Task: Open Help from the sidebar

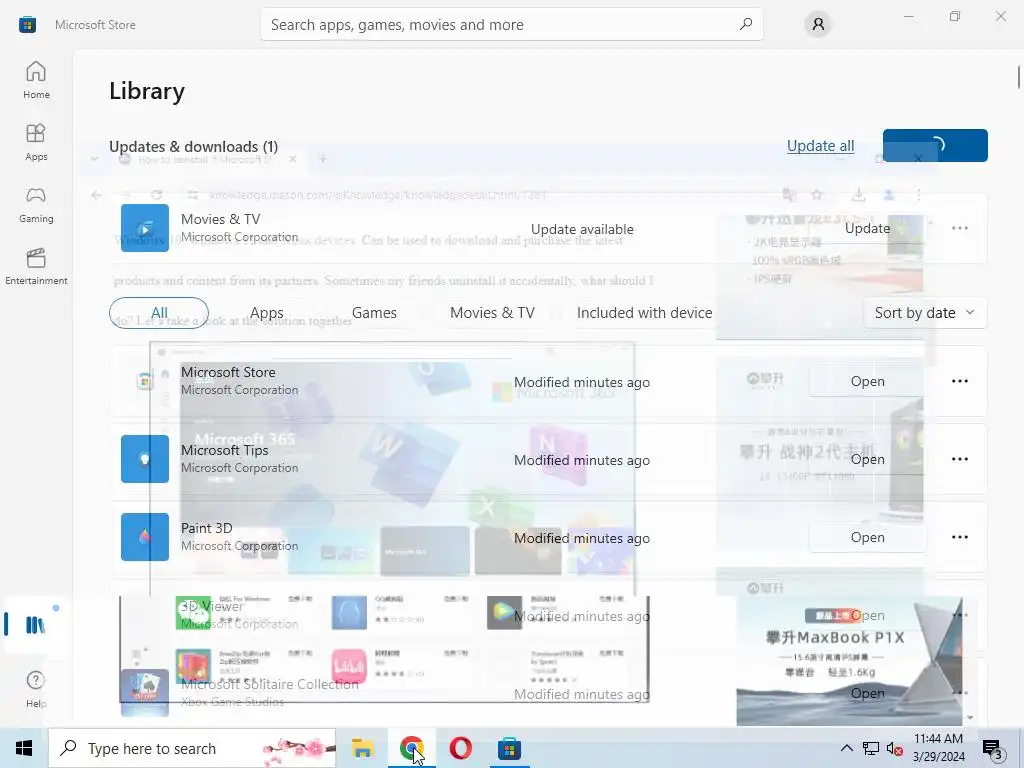Action: click(x=36, y=689)
